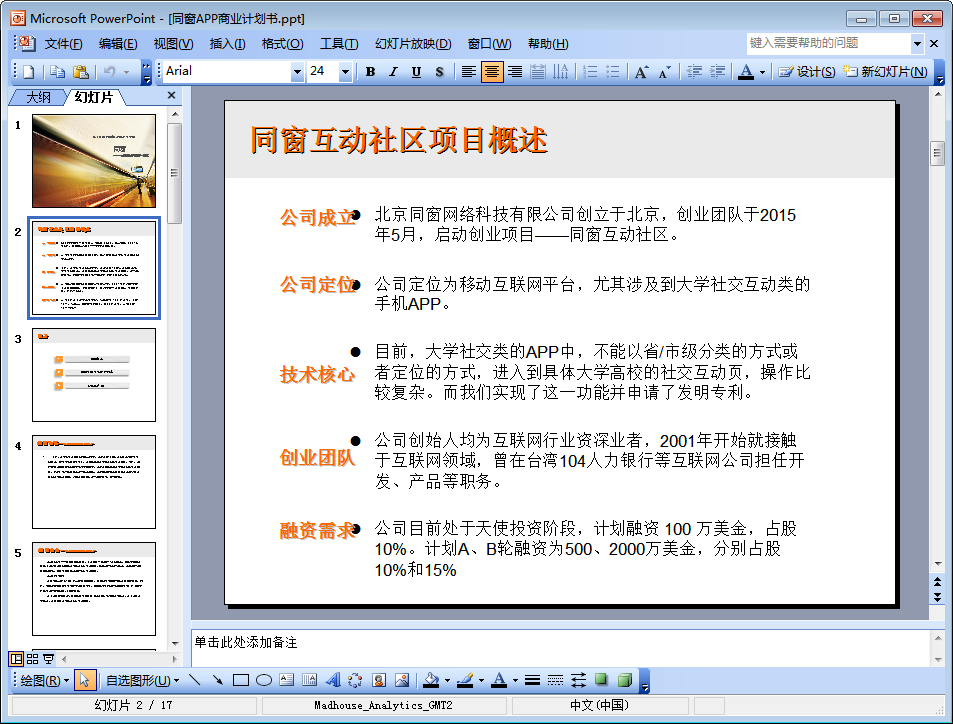Close the slide thumbnail pane
This screenshot has width=953, height=724.
point(171,95)
